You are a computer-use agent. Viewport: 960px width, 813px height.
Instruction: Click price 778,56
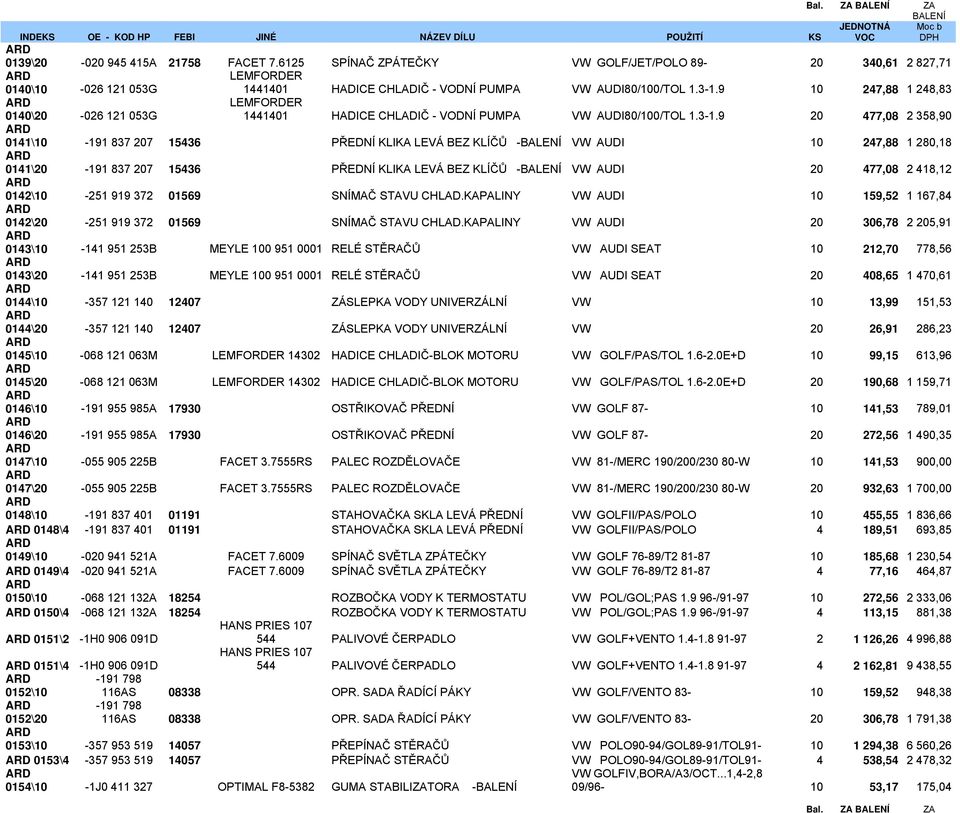click(x=934, y=249)
